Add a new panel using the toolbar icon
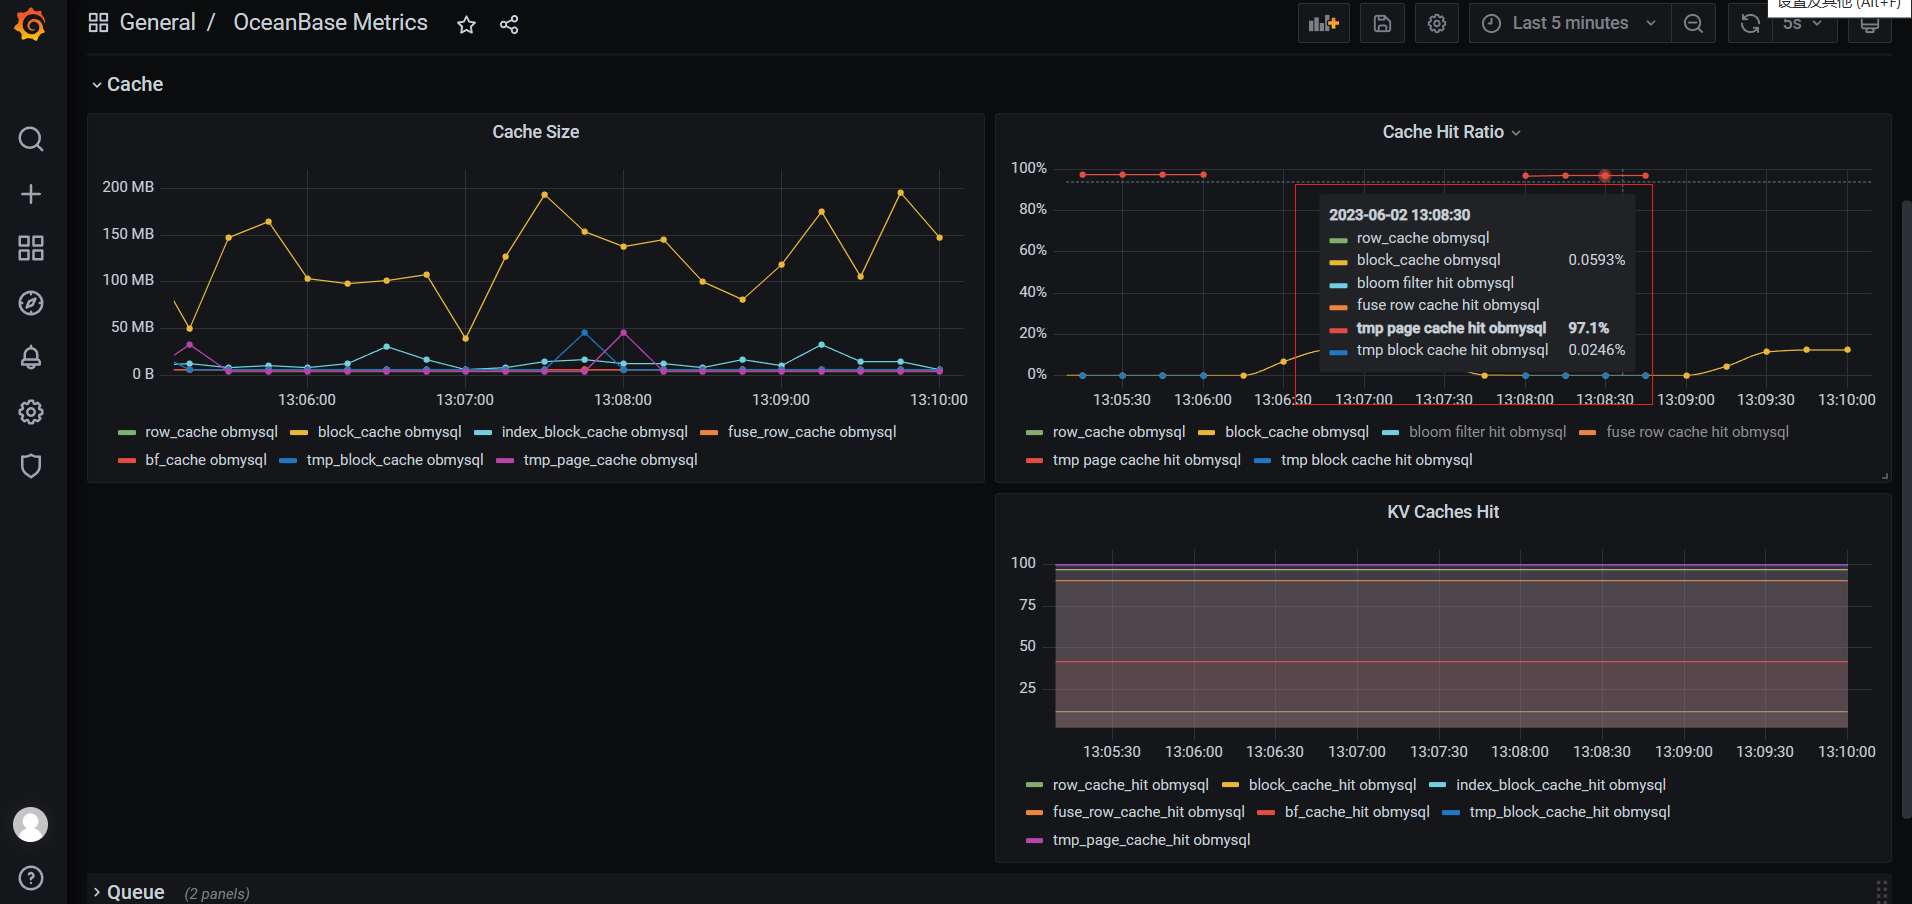This screenshot has width=1912, height=904. [x=1322, y=22]
